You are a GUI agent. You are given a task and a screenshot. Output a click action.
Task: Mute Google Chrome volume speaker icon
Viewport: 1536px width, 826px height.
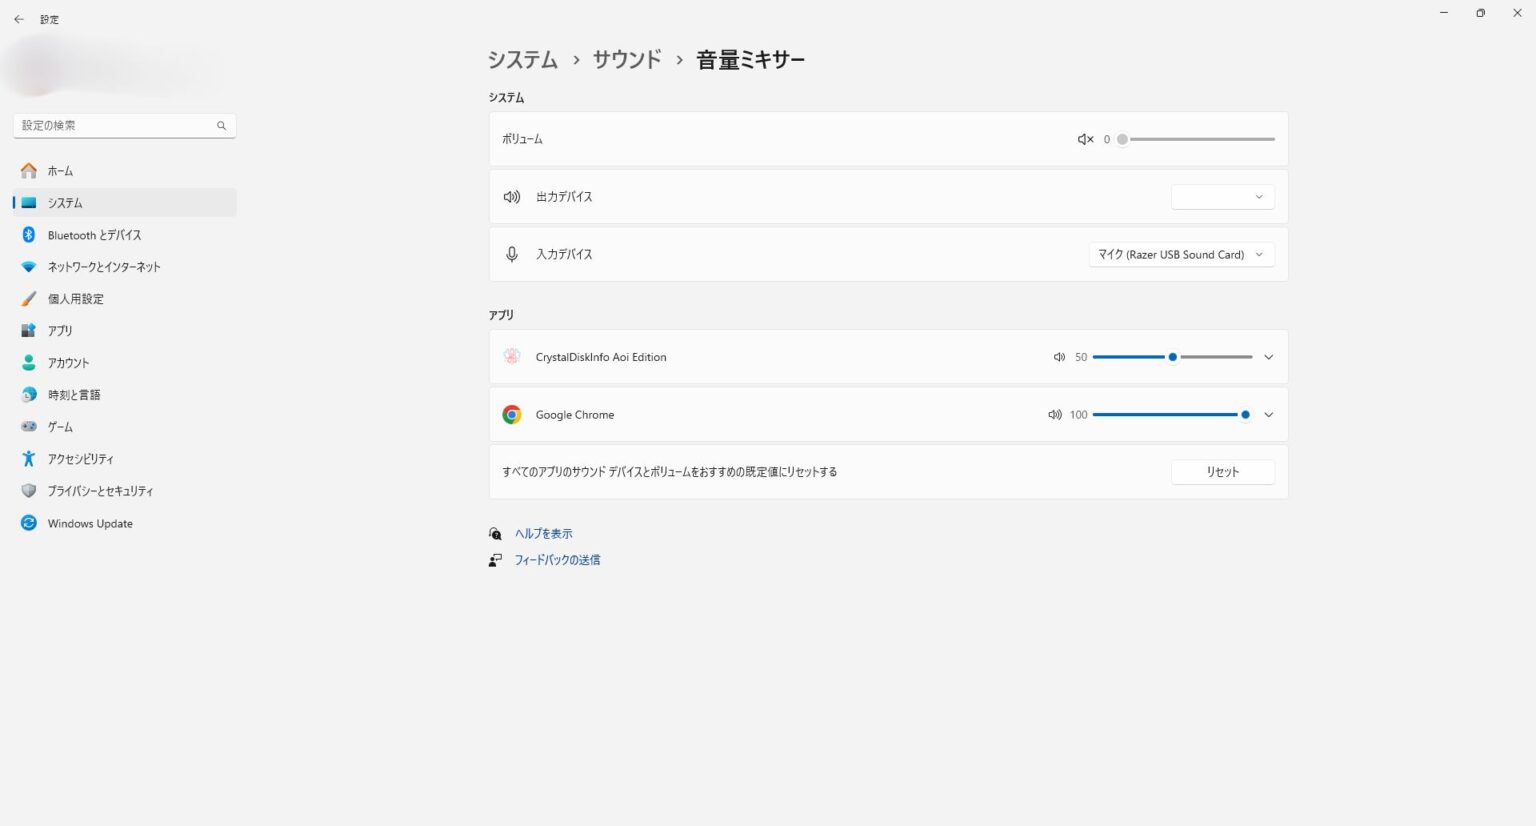pyautogui.click(x=1054, y=415)
